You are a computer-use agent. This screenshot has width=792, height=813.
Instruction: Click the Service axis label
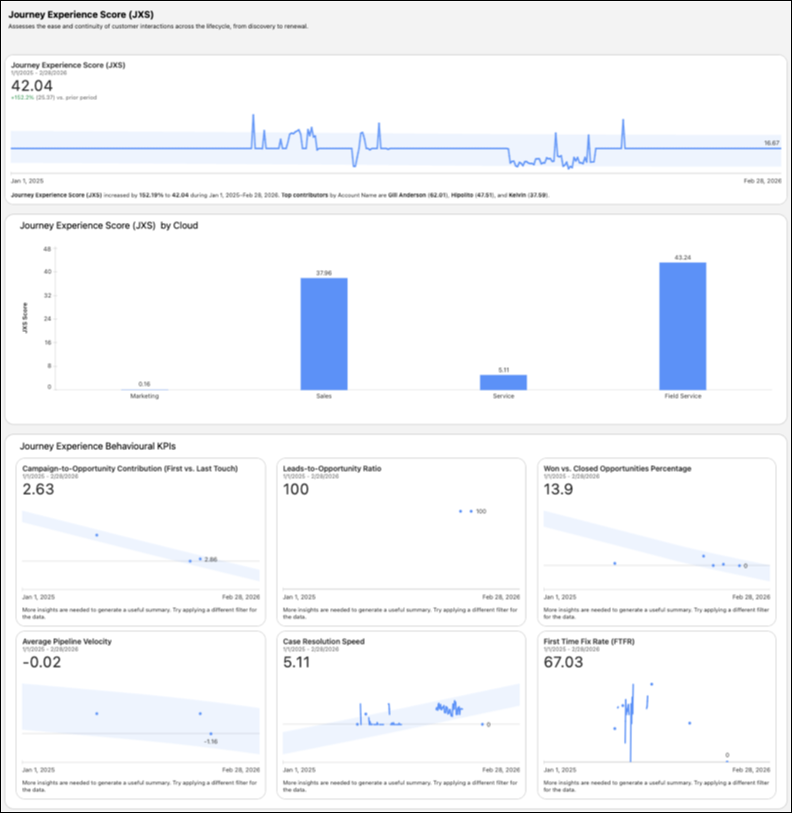click(503, 396)
